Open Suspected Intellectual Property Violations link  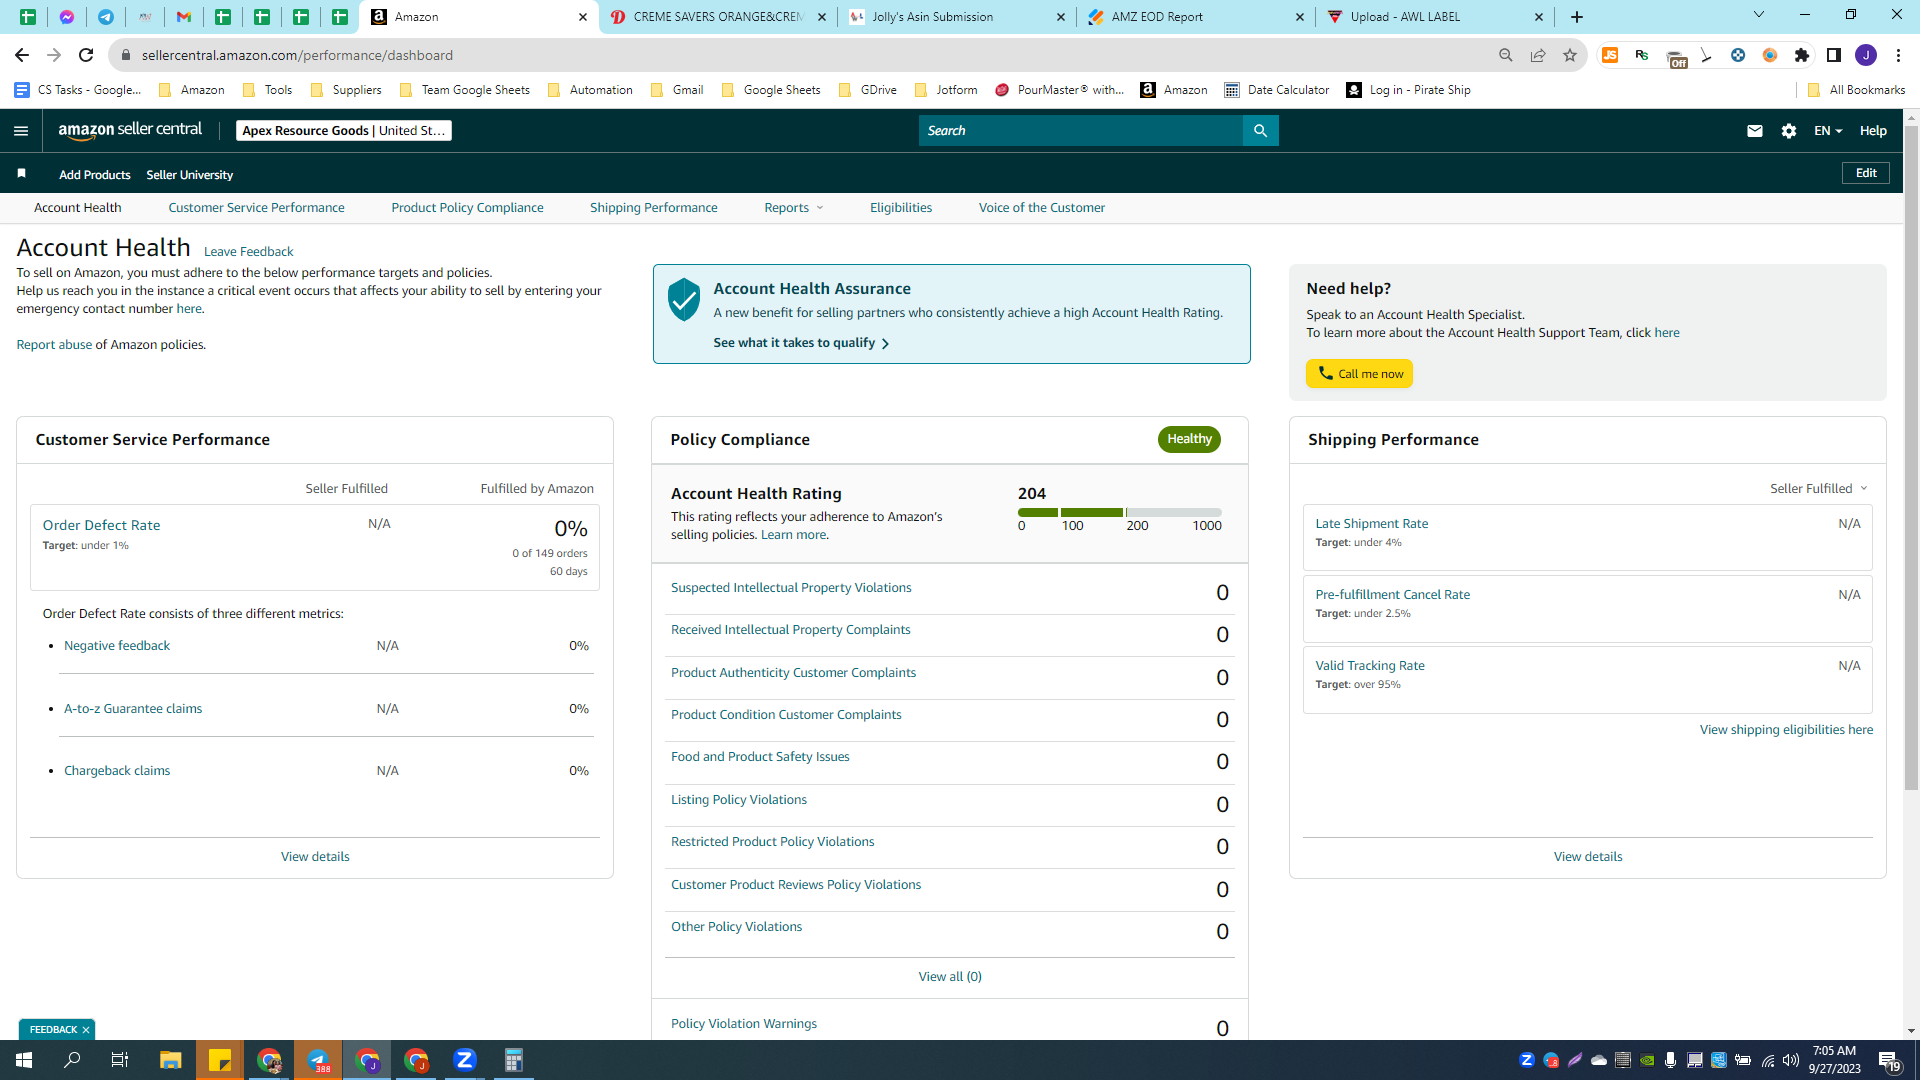(791, 588)
